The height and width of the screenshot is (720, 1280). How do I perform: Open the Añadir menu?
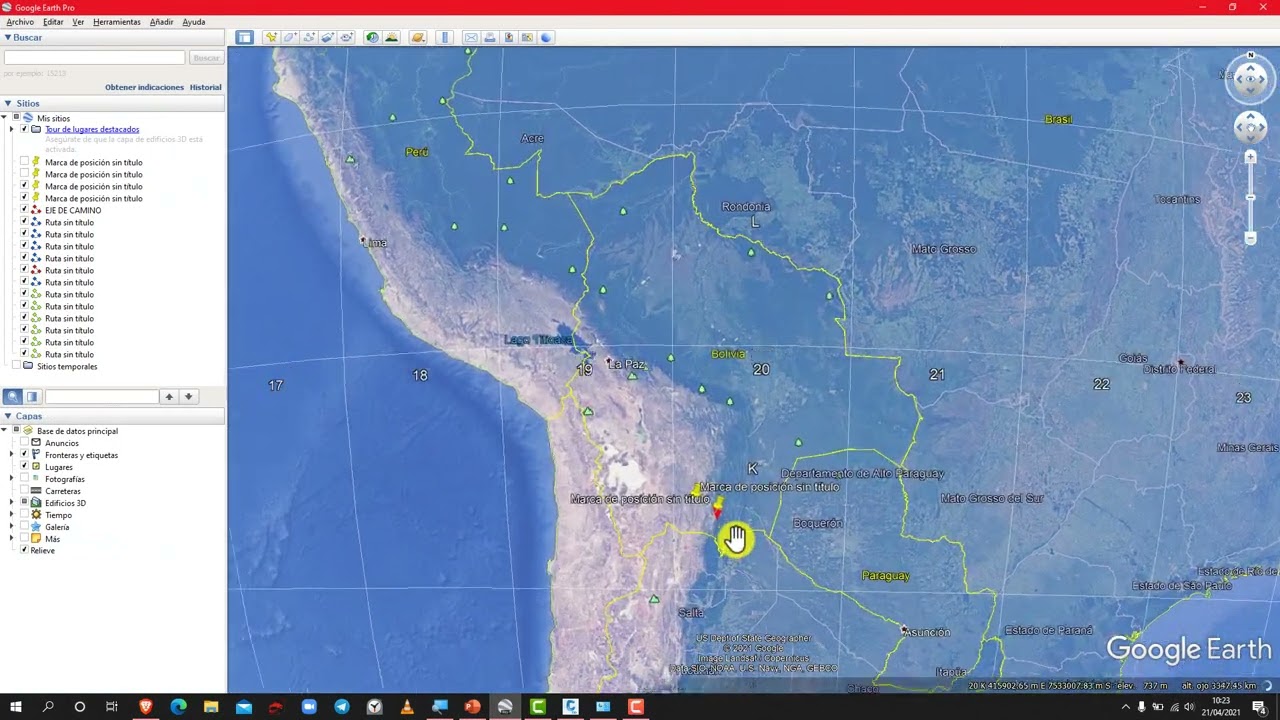click(x=161, y=22)
